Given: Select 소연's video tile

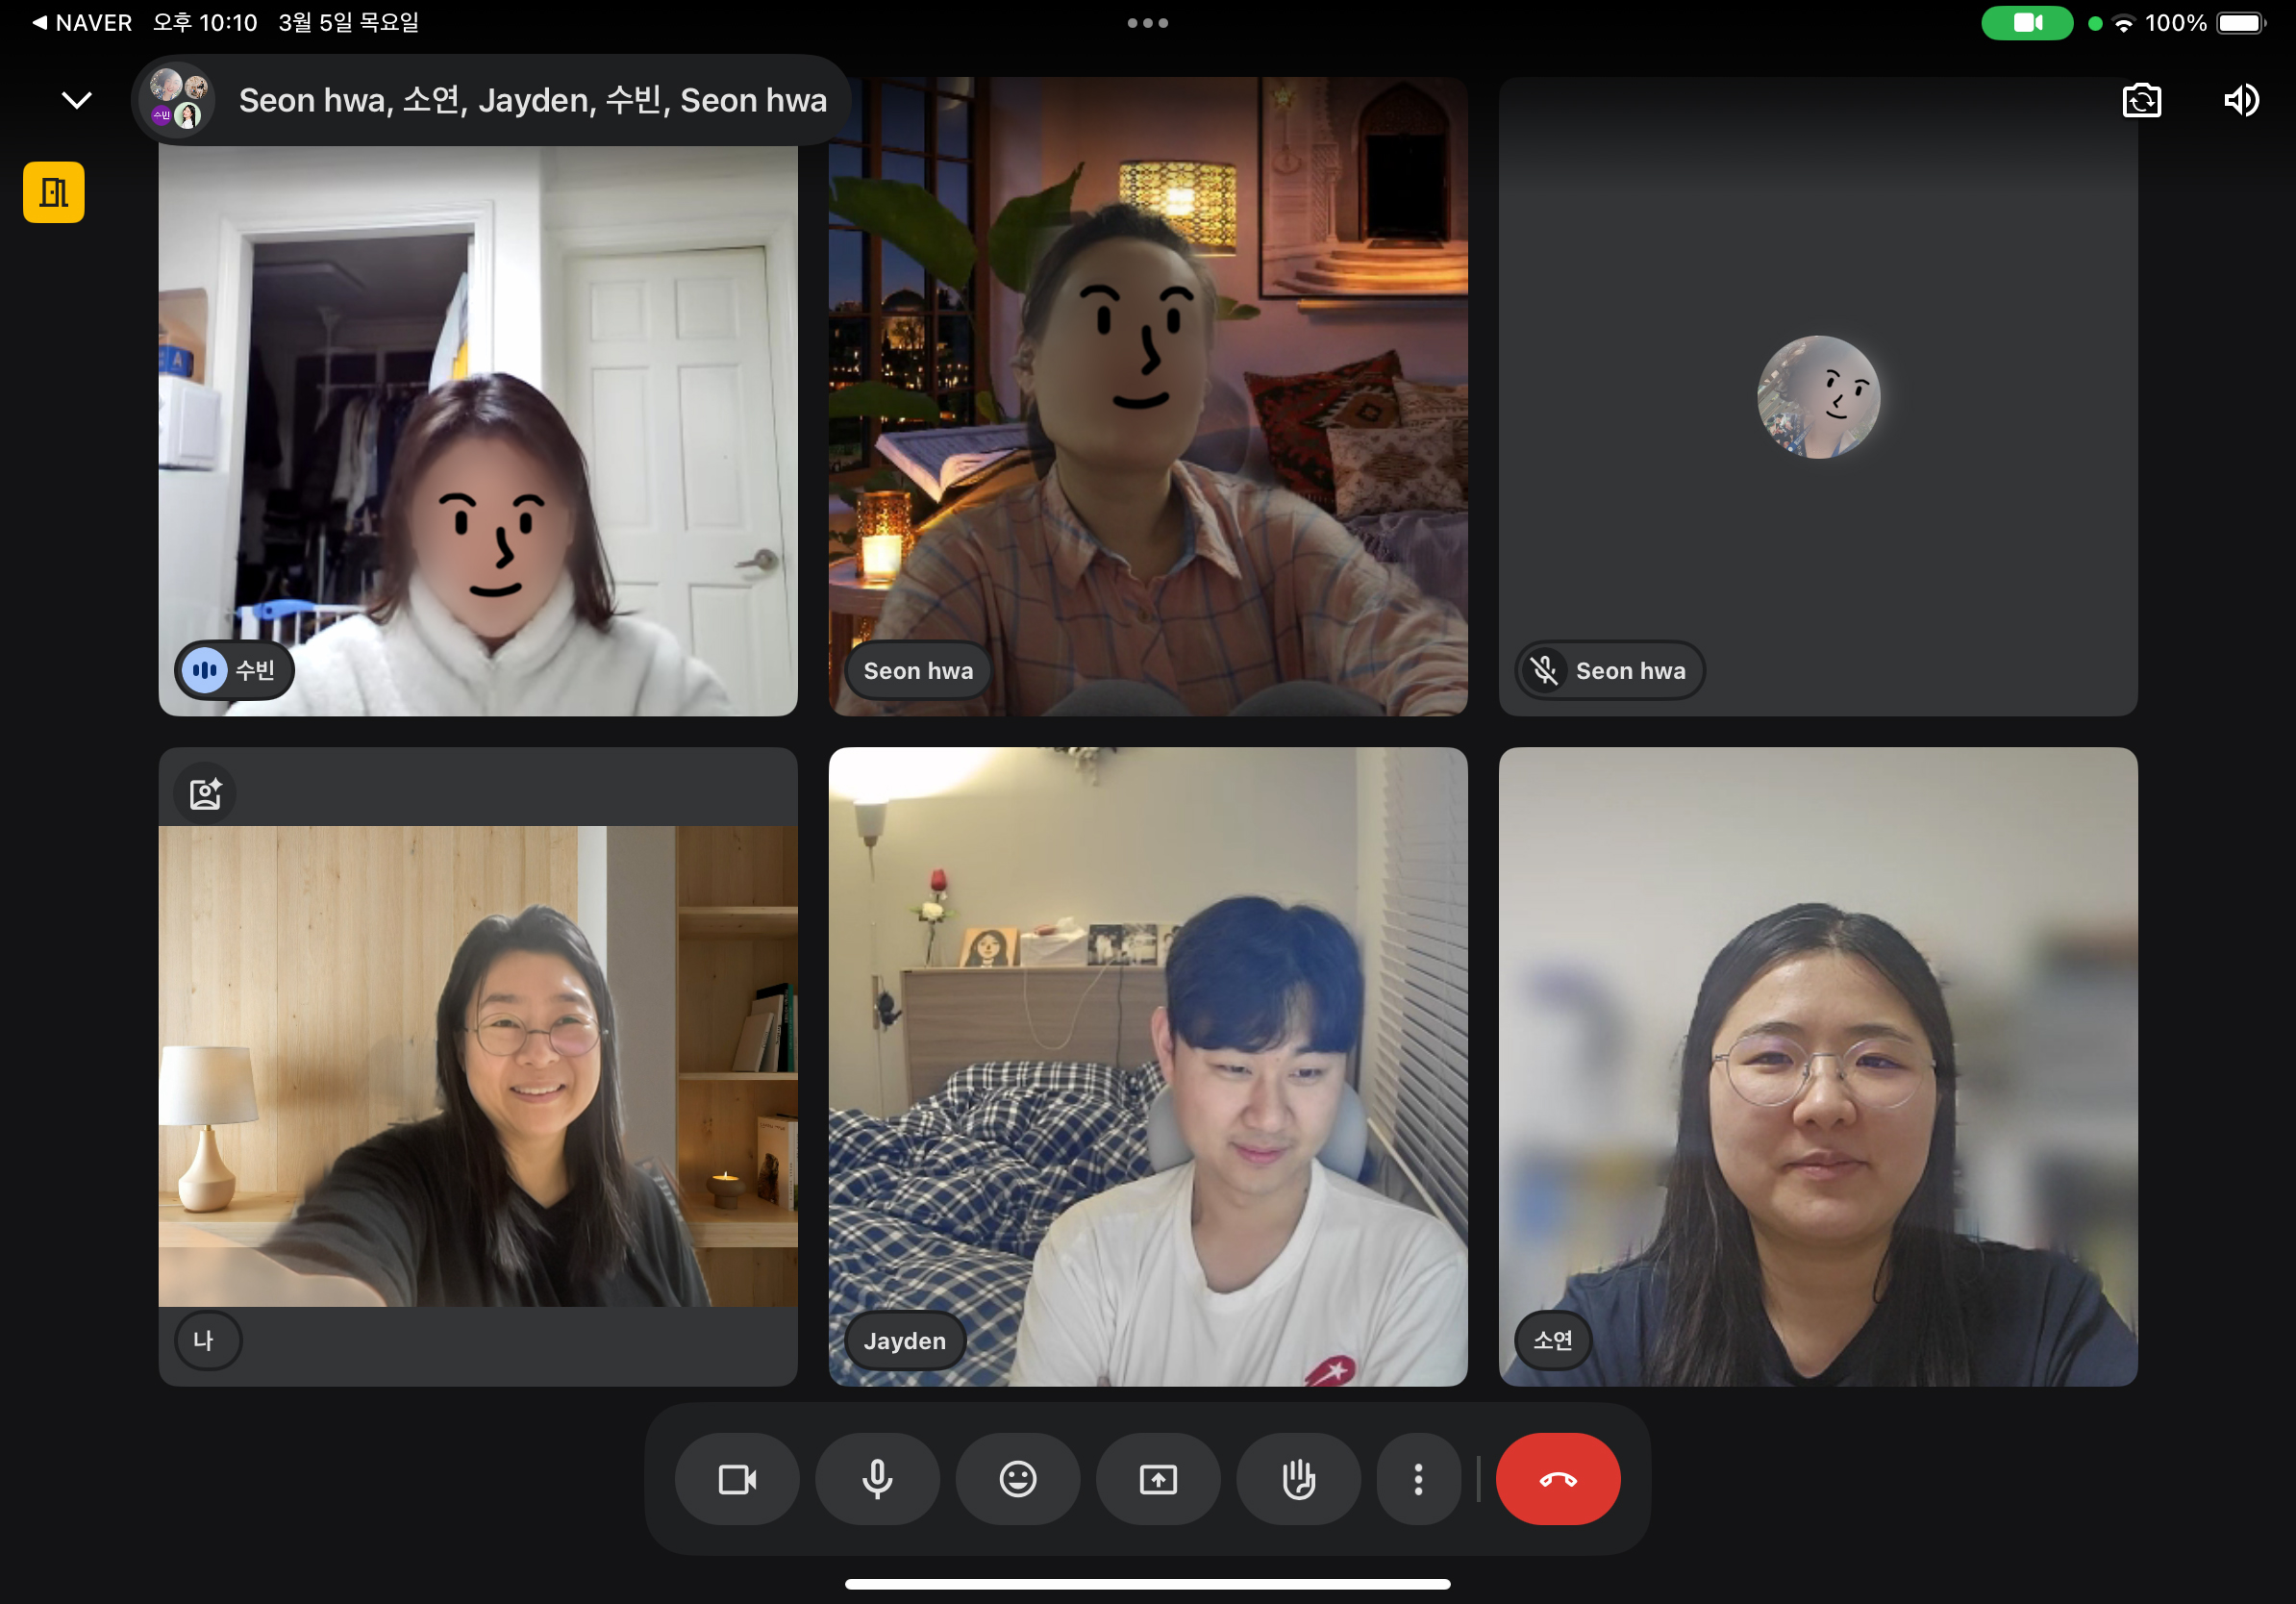Looking at the screenshot, I should (x=1818, y=1066).
